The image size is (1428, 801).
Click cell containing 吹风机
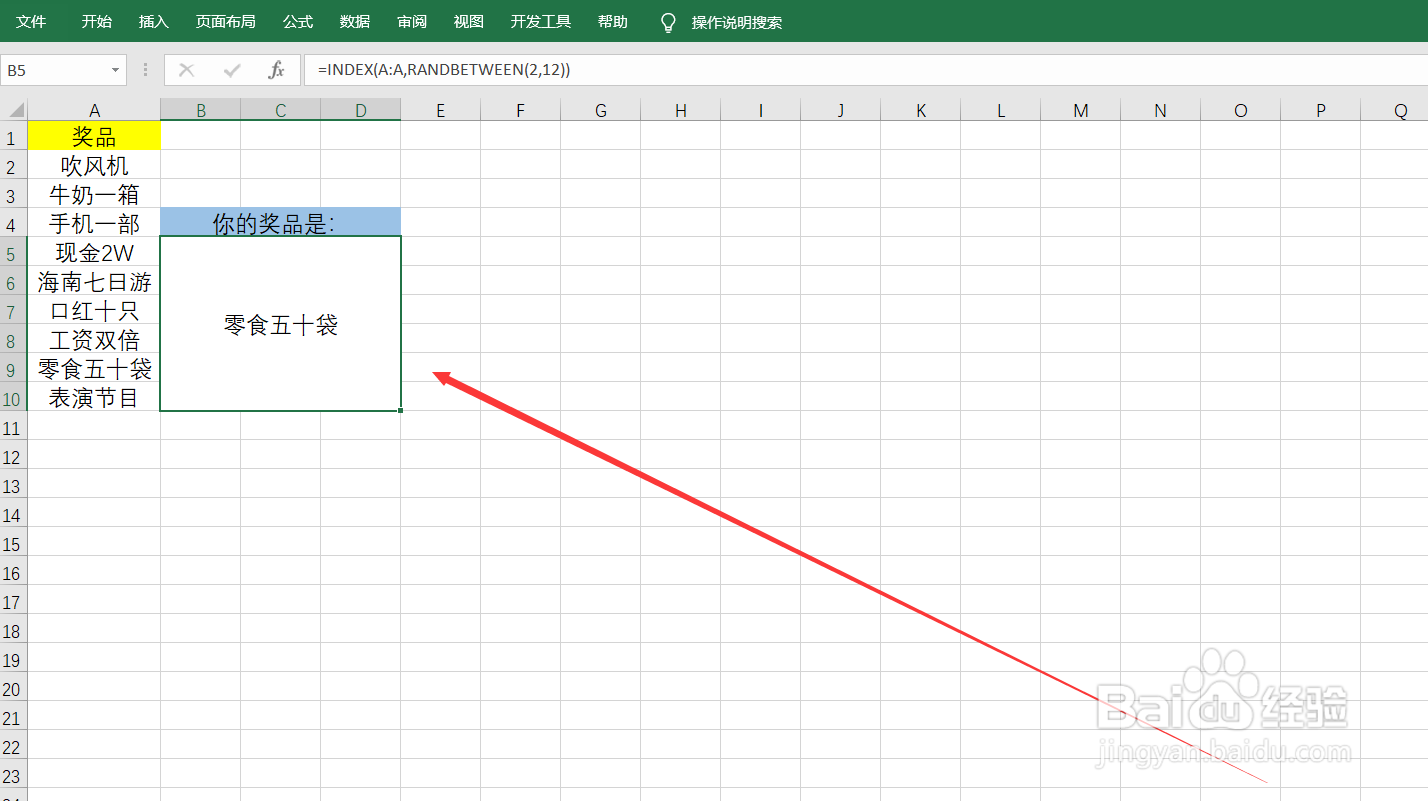coord(94,165)
